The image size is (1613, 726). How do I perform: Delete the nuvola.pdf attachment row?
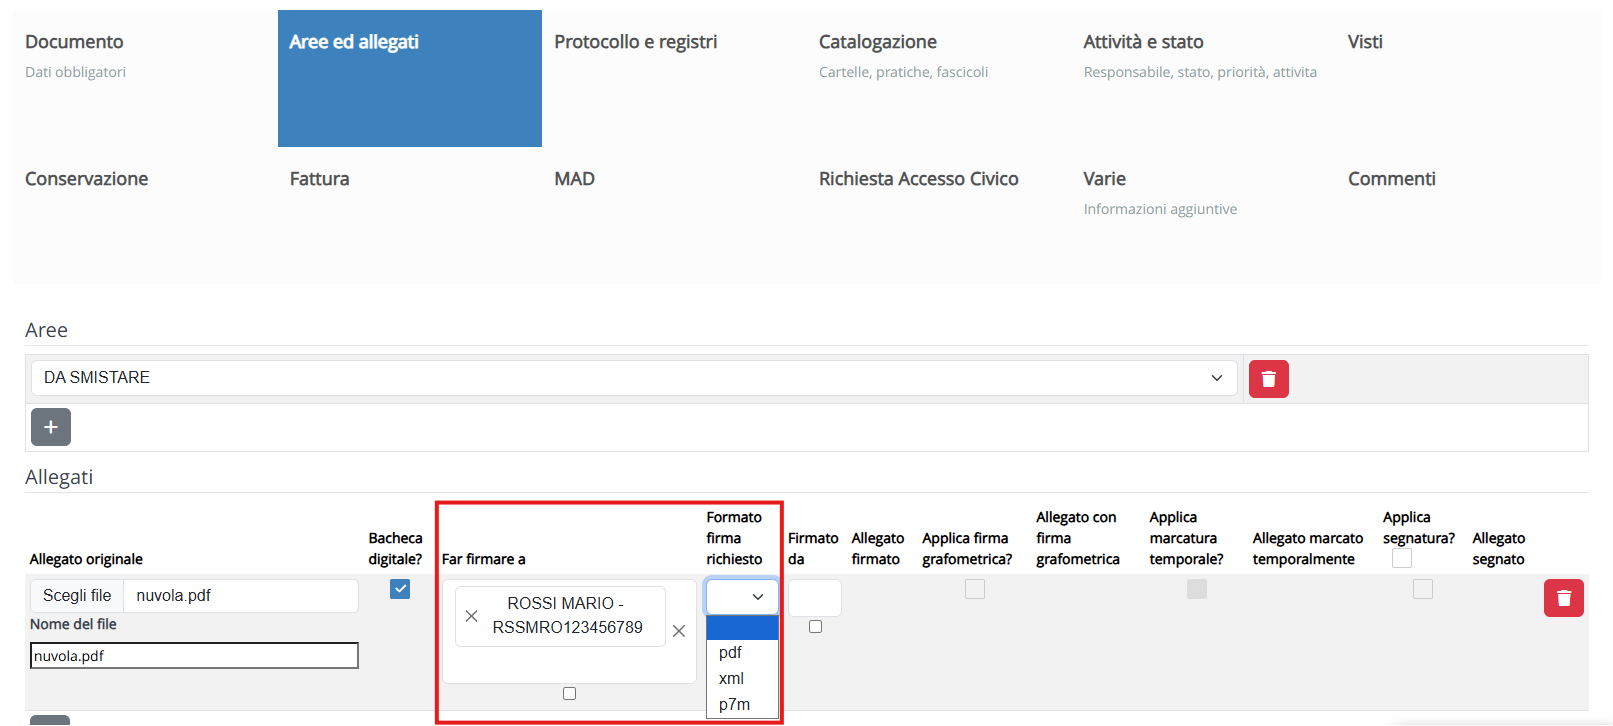click(x=1563, y=598)
